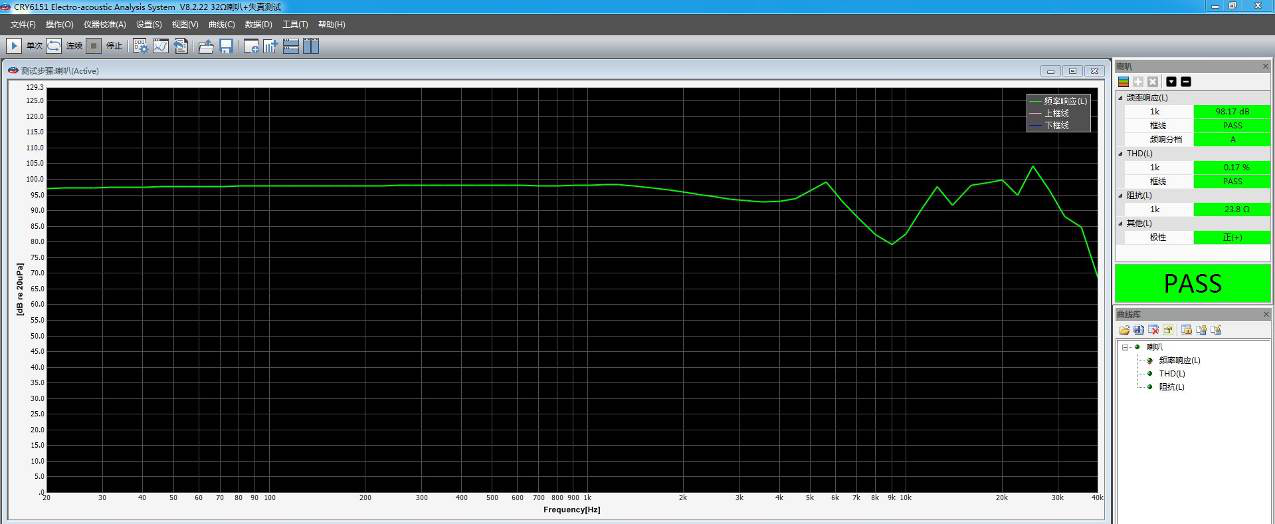
Task: Start a single-run test with the play icon
Action: tap(14, 46)
